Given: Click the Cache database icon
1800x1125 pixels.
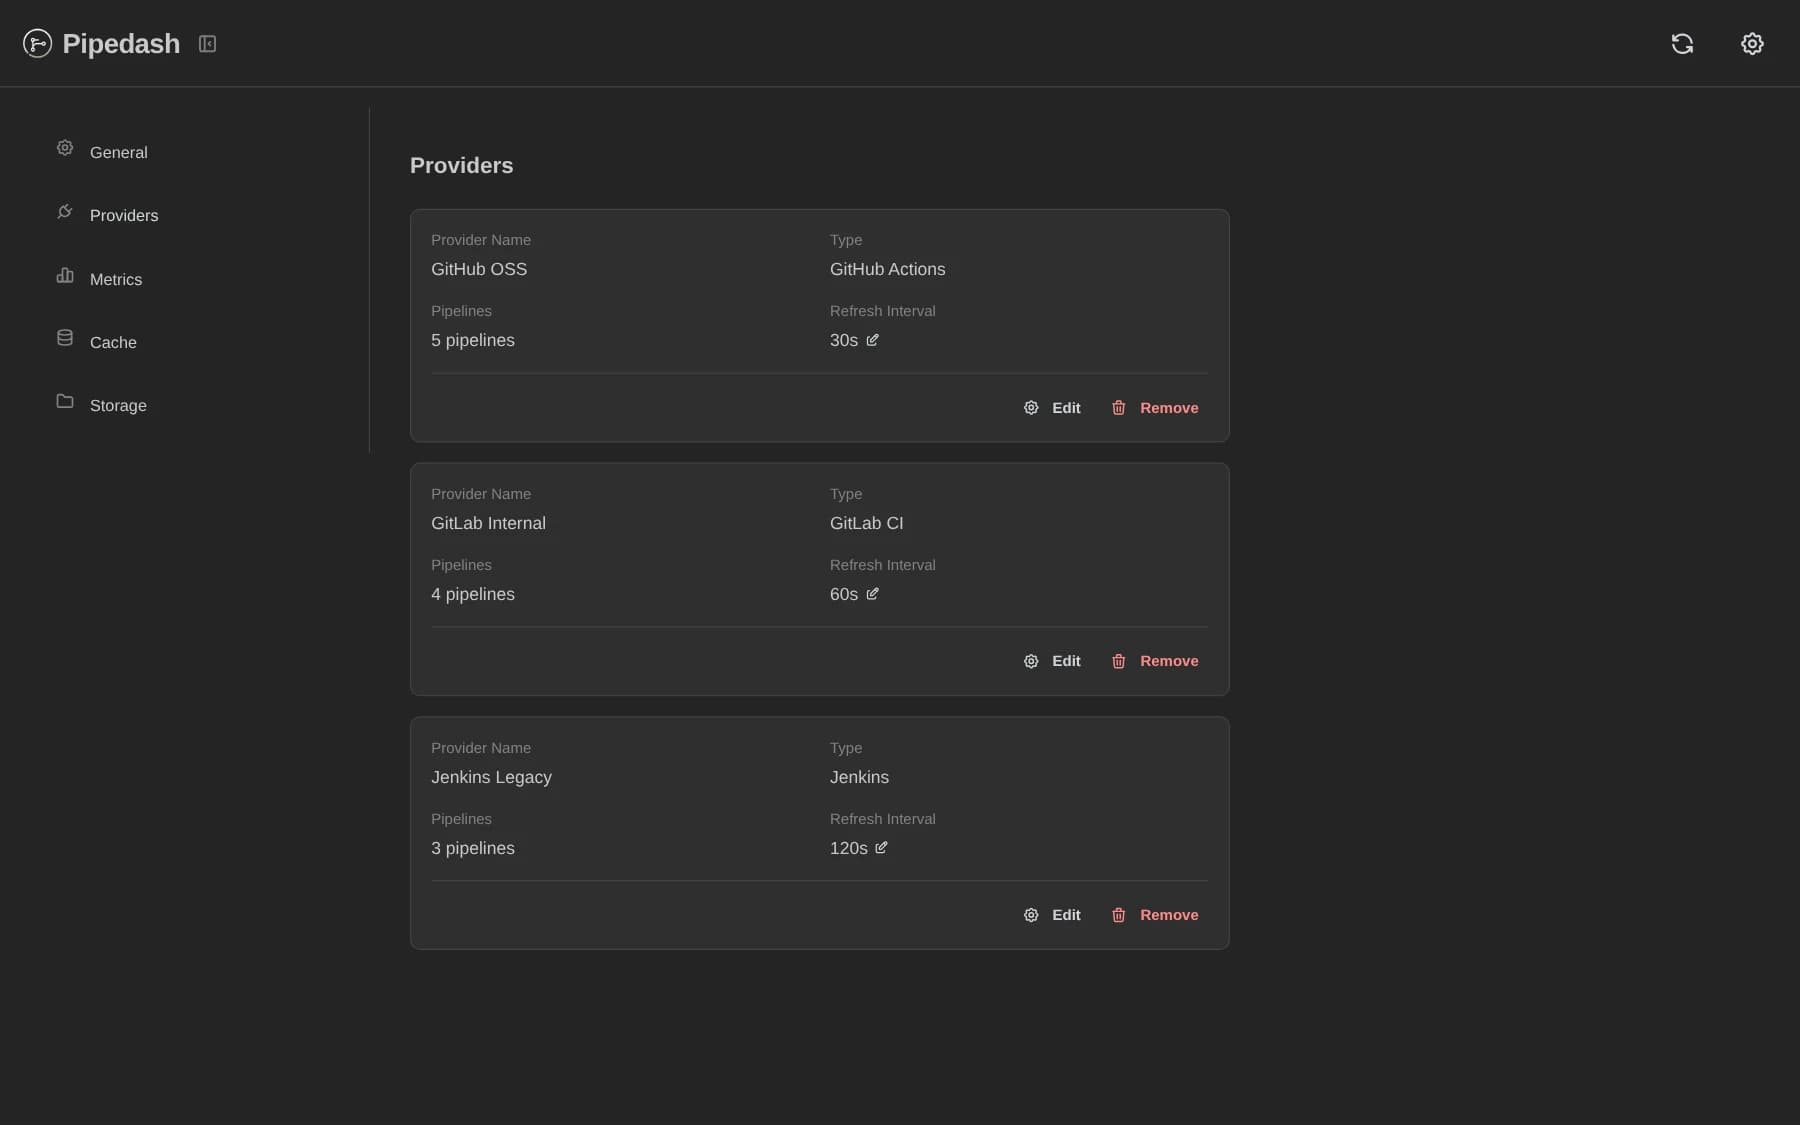Looking at the screenshot, I should coord(65,338).
